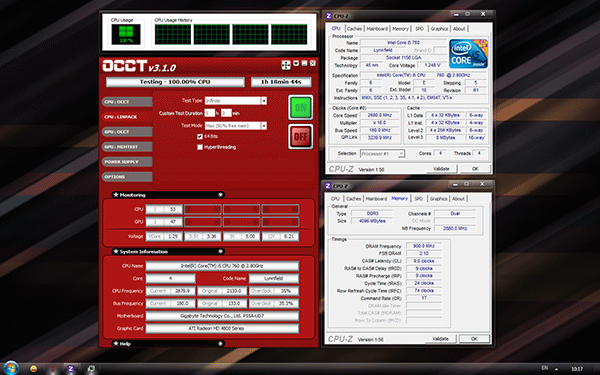
Task: Select the GPU : MEMTEST tab
Action: [127, 147]
